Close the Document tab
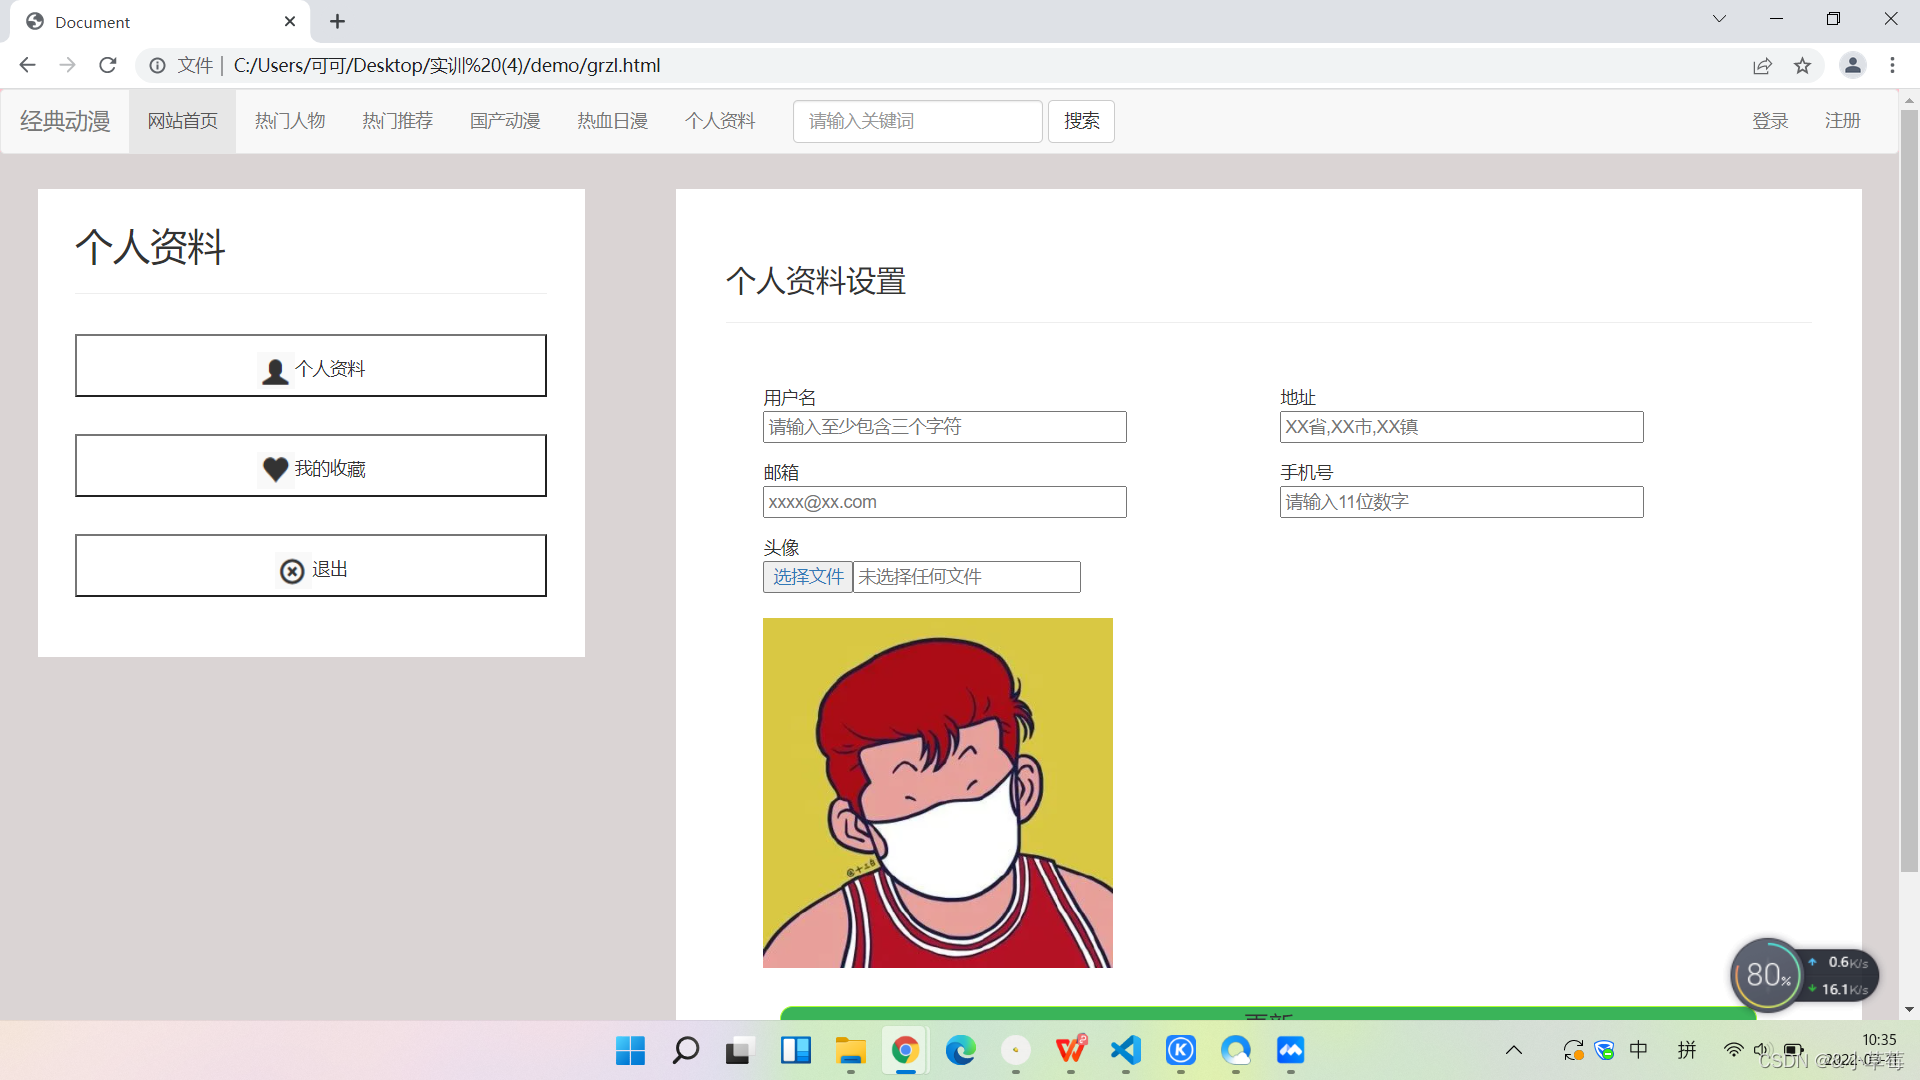 (290, 21)
